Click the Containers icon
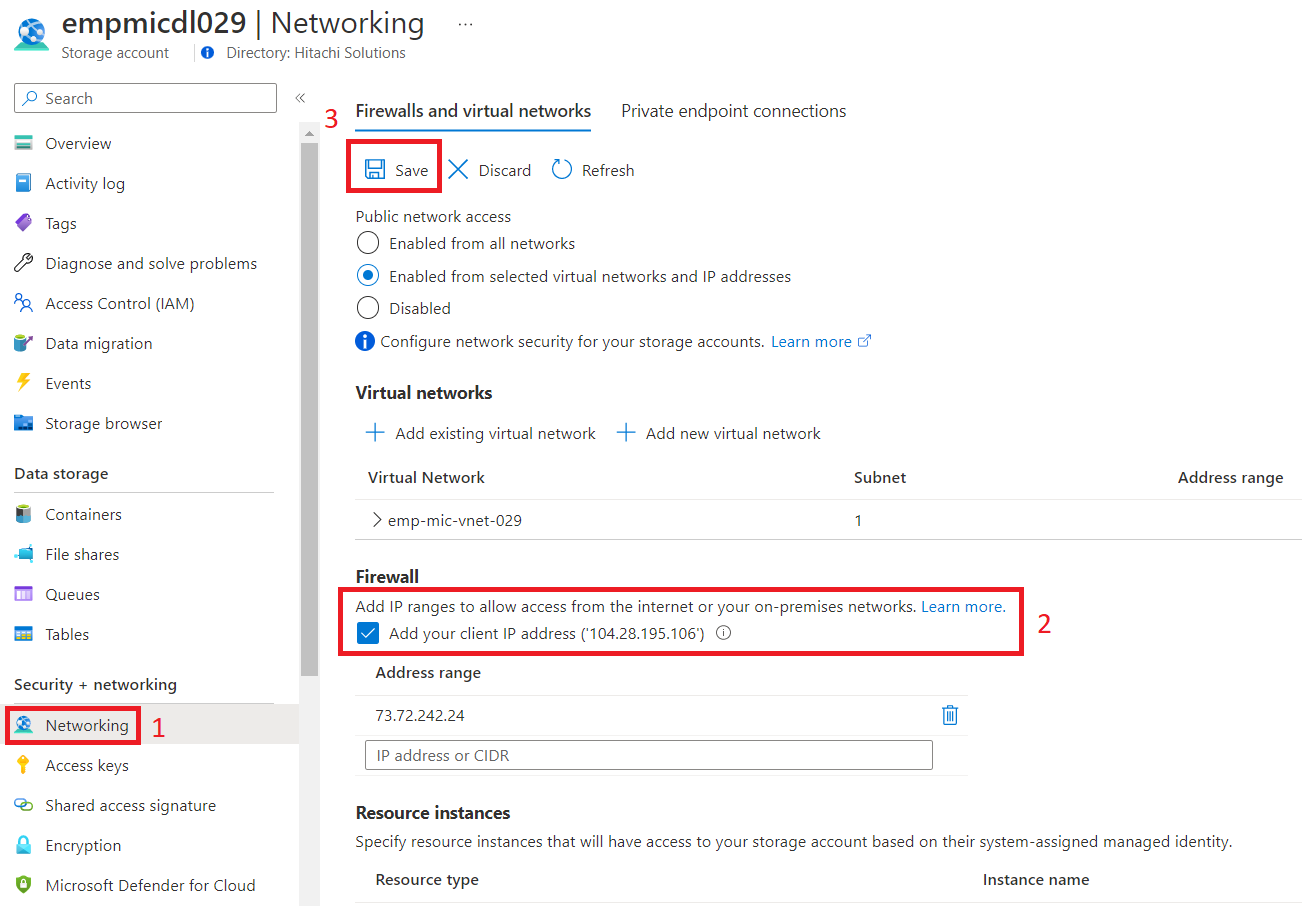Screen dimensions: 1302x906 (x=24, y=514)
